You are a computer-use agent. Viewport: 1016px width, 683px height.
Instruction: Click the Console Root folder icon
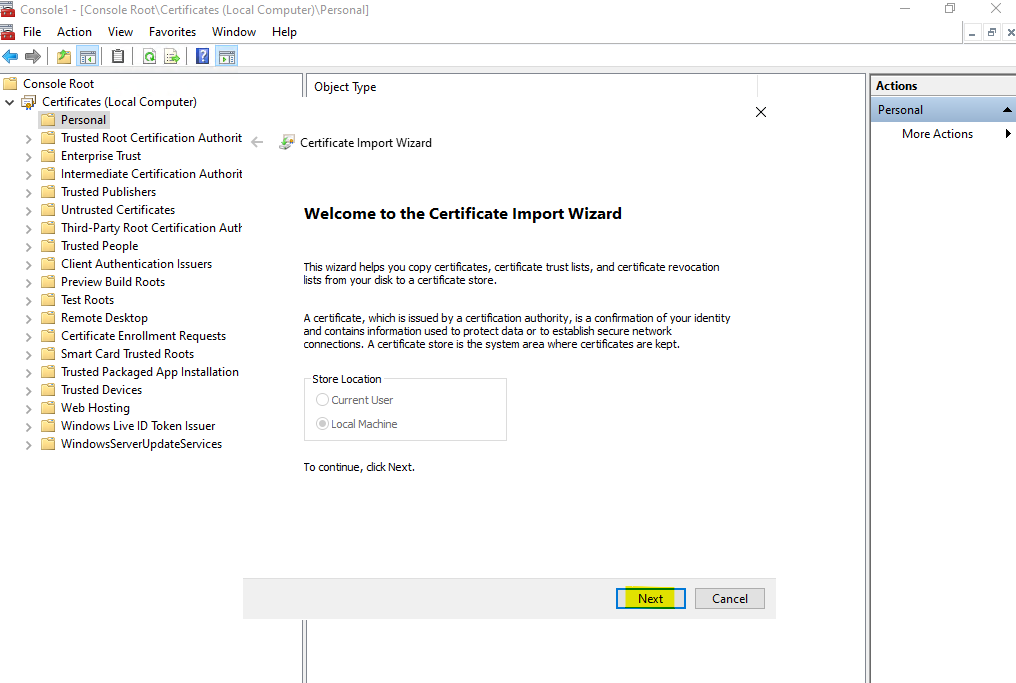tap(10, 84)
